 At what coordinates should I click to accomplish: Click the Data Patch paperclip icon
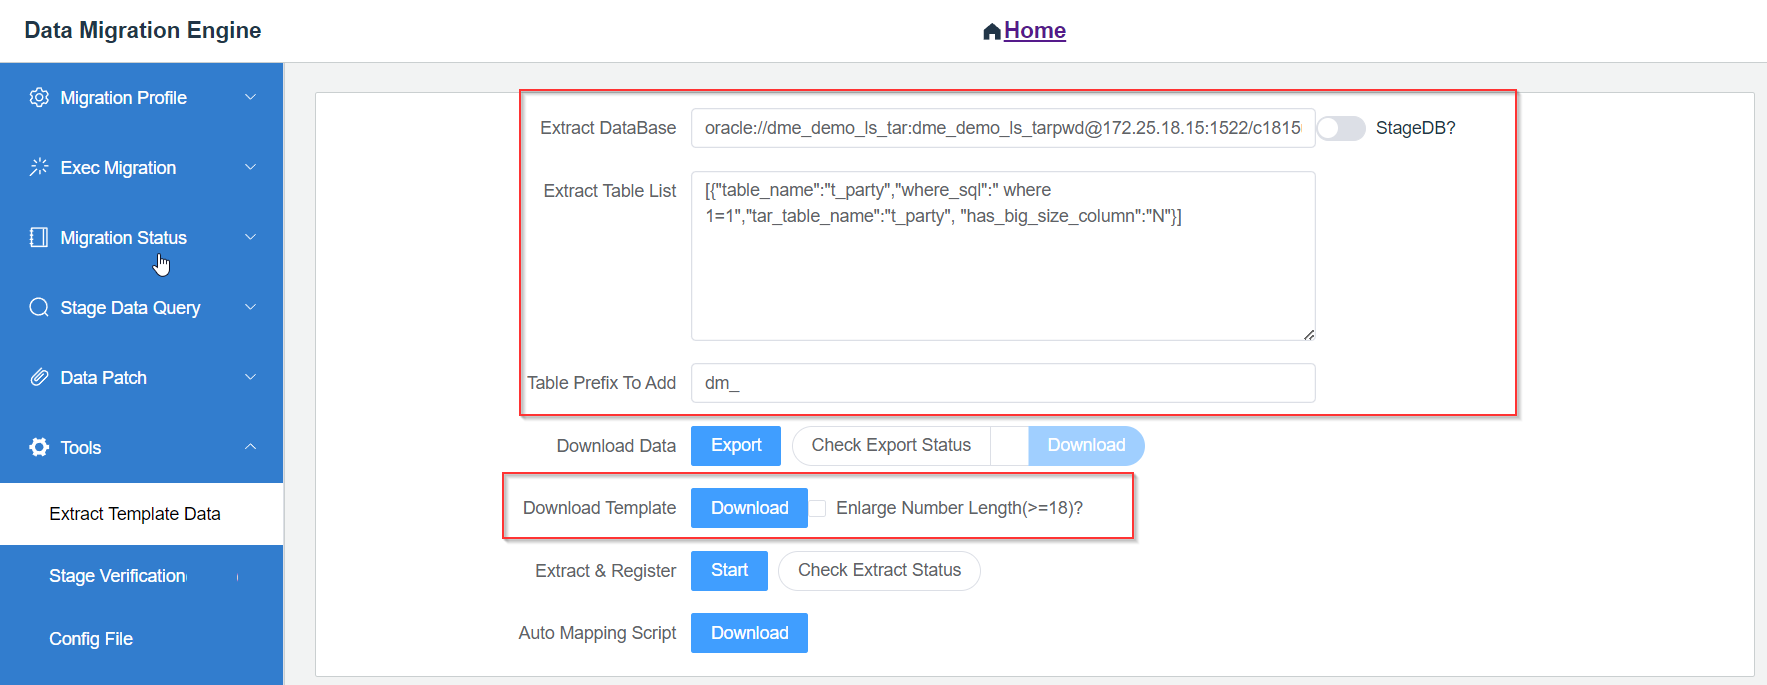(39, 377)
